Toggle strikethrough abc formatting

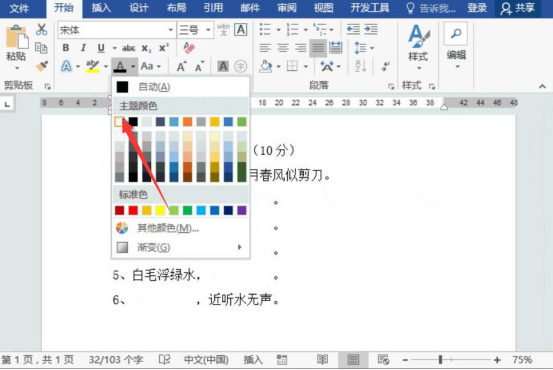coord(129,48)
